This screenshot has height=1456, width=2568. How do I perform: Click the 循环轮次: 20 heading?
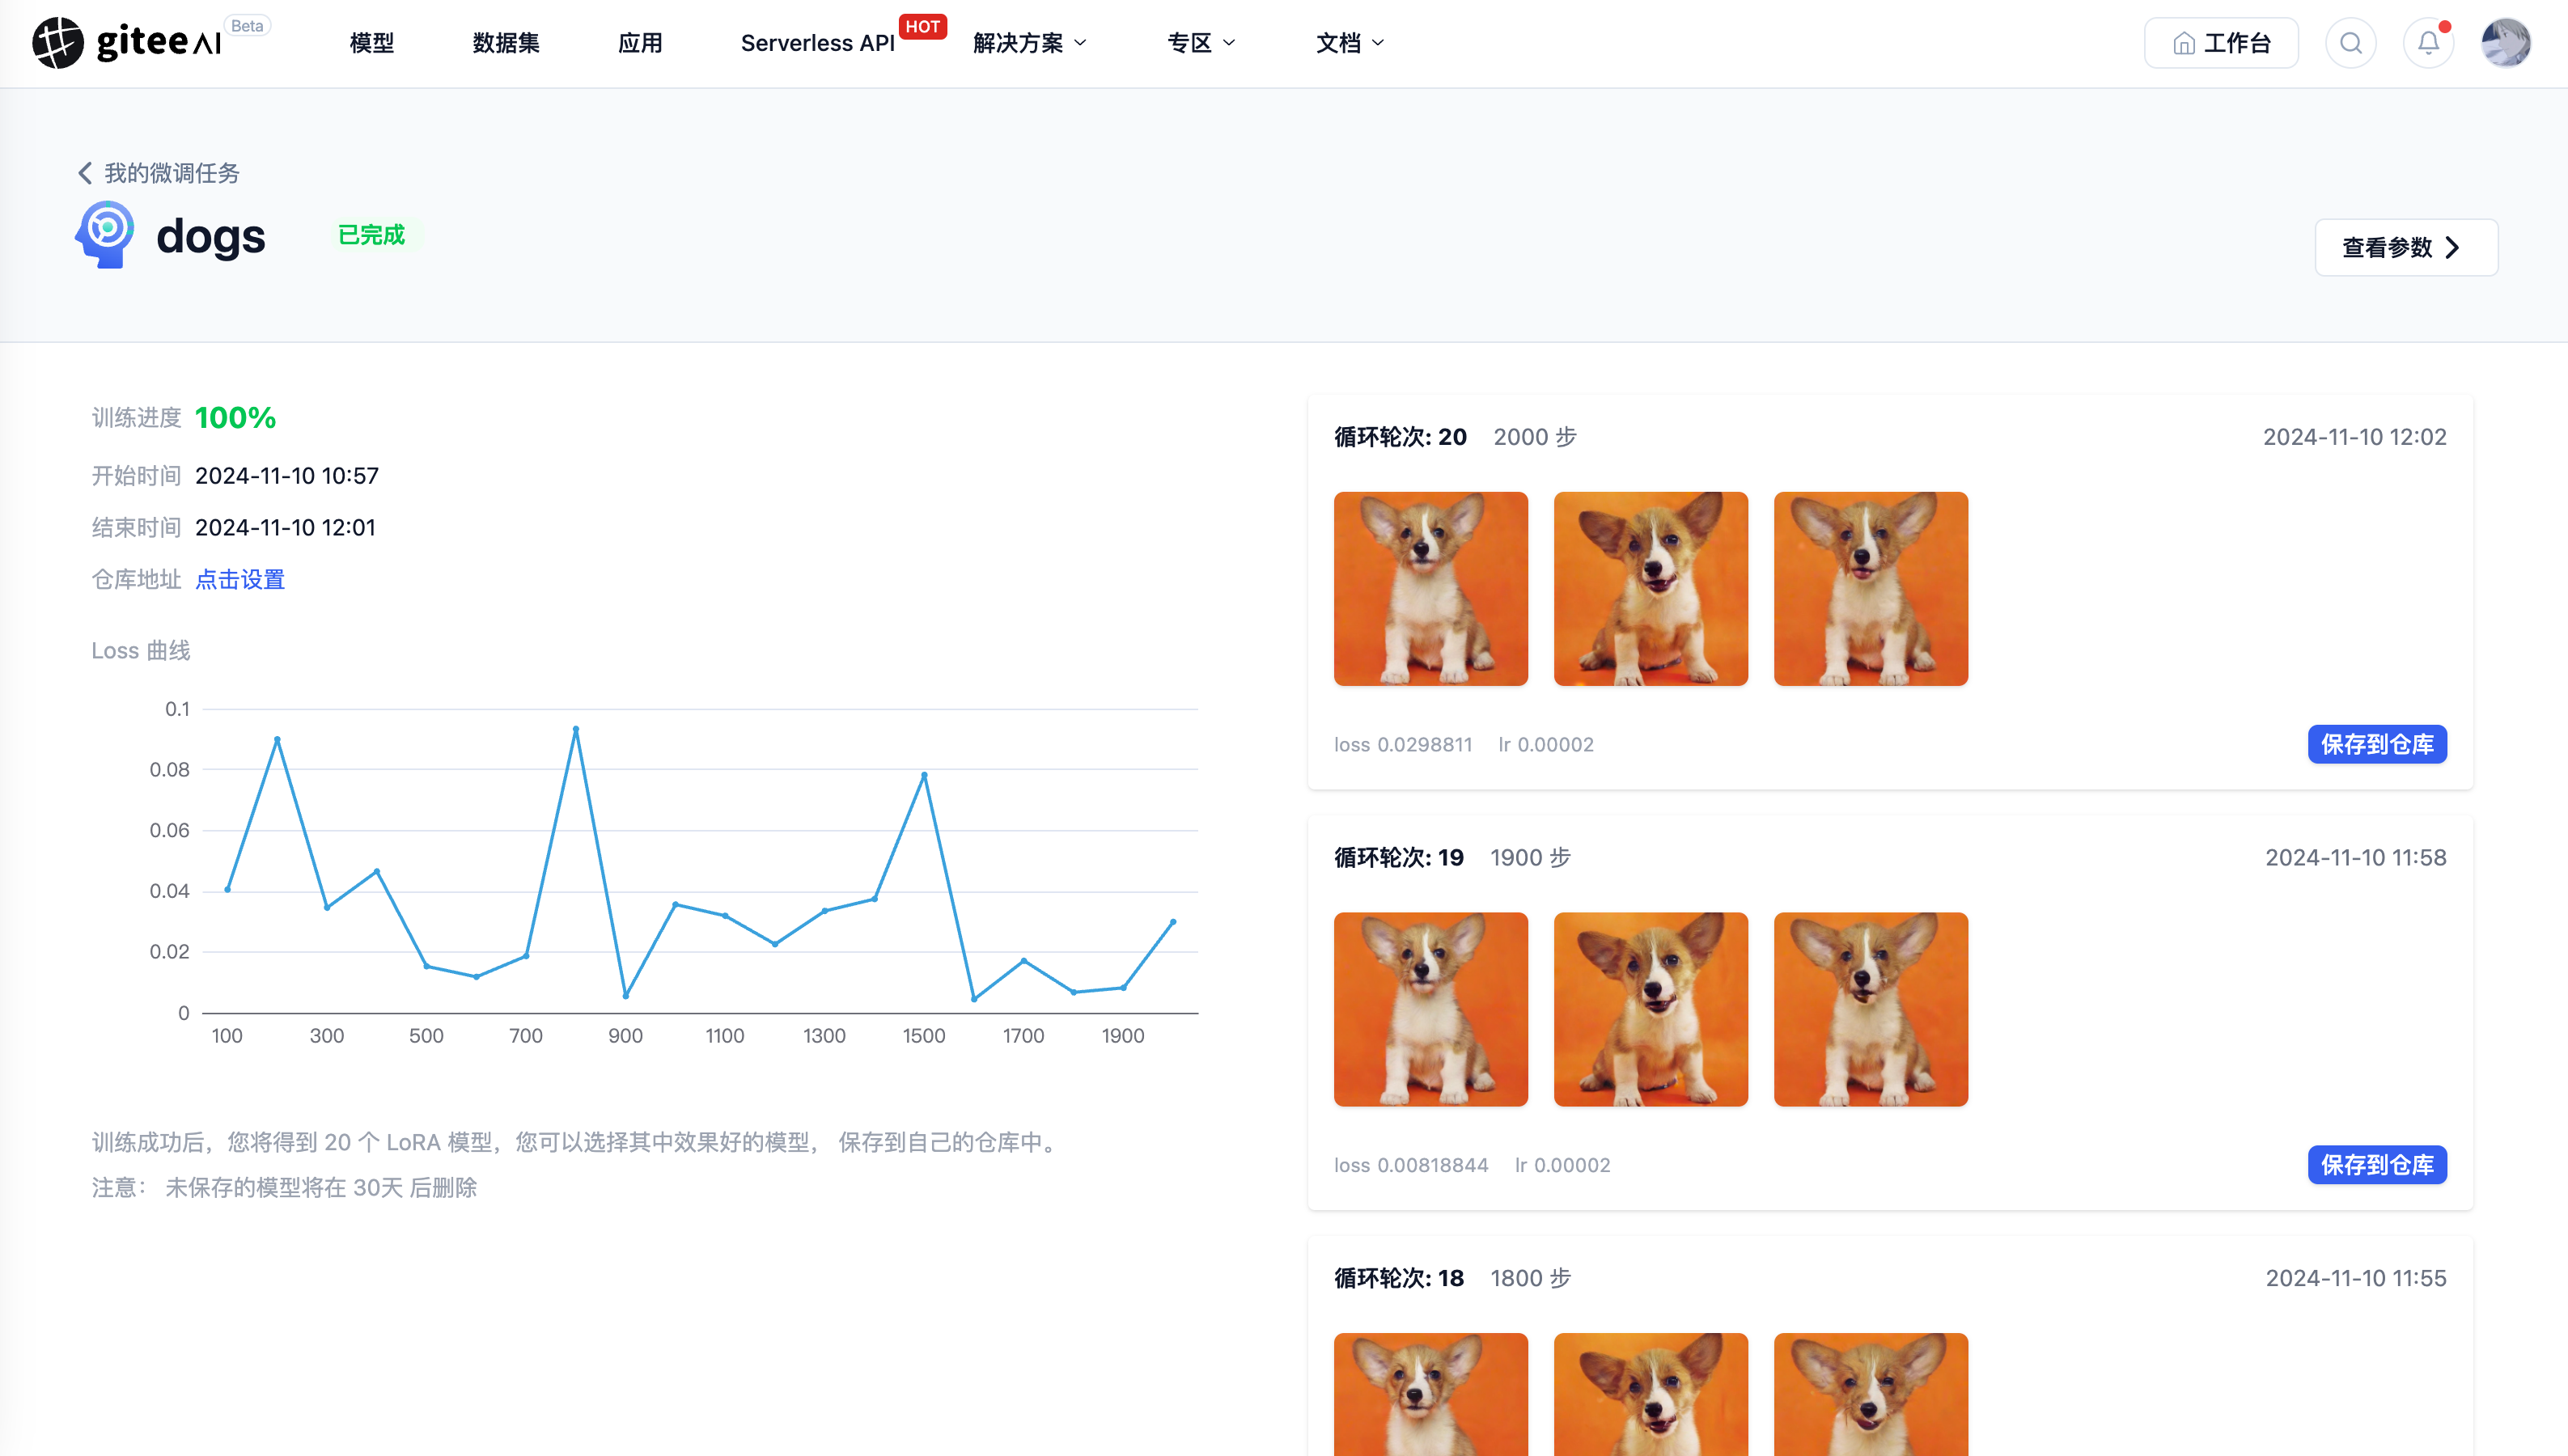point(1400,437)
